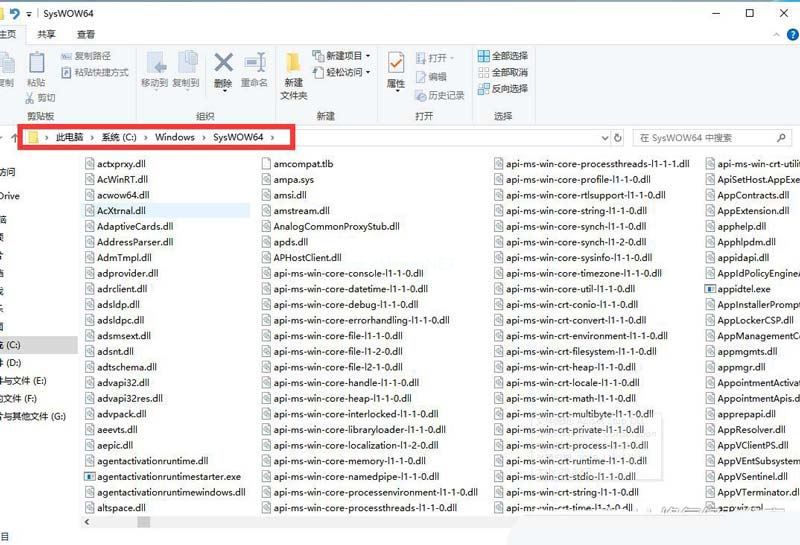Image resolution: width=800 pixels, height=545 pixels.
Task: Switch to the View ribbon tab
Action: click(86, 34)
